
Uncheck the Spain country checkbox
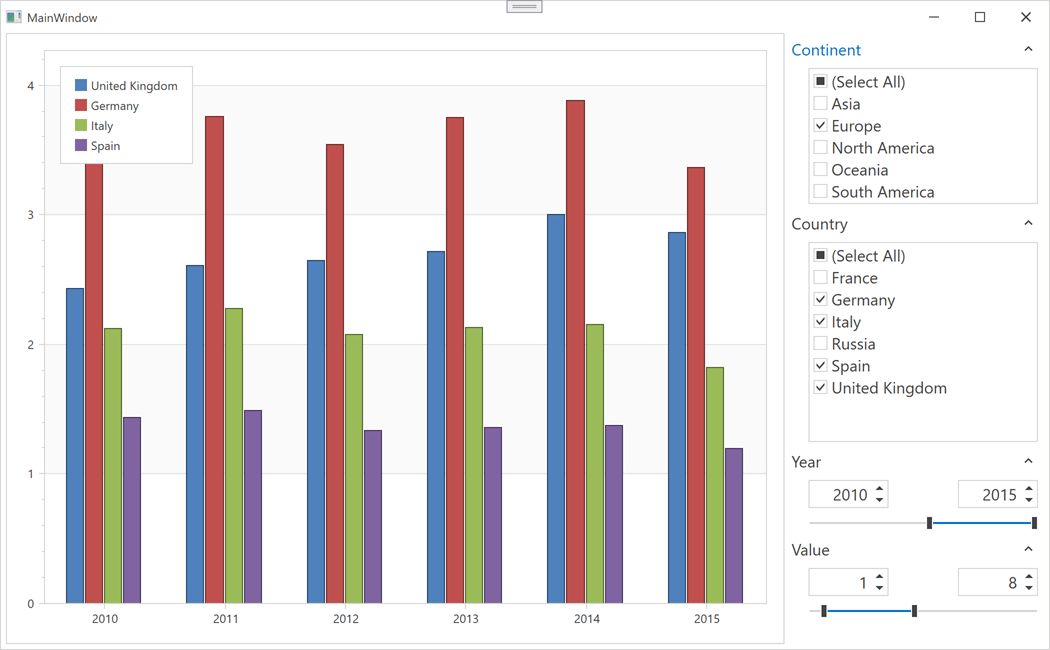click(820, 365)
